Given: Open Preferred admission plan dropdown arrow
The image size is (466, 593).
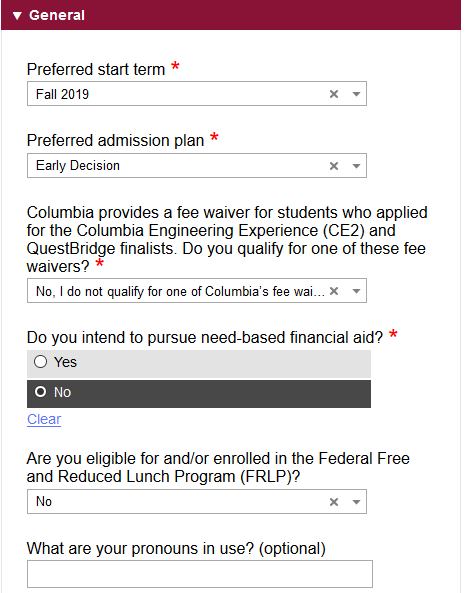Looking at the screenshot, I should coord(356,166).
